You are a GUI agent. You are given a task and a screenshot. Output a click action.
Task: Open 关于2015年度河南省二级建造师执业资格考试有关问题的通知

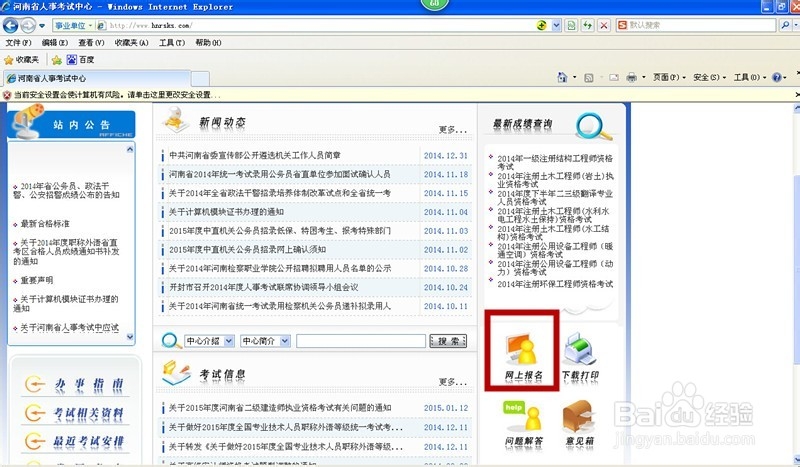click(x=280, y=408)
